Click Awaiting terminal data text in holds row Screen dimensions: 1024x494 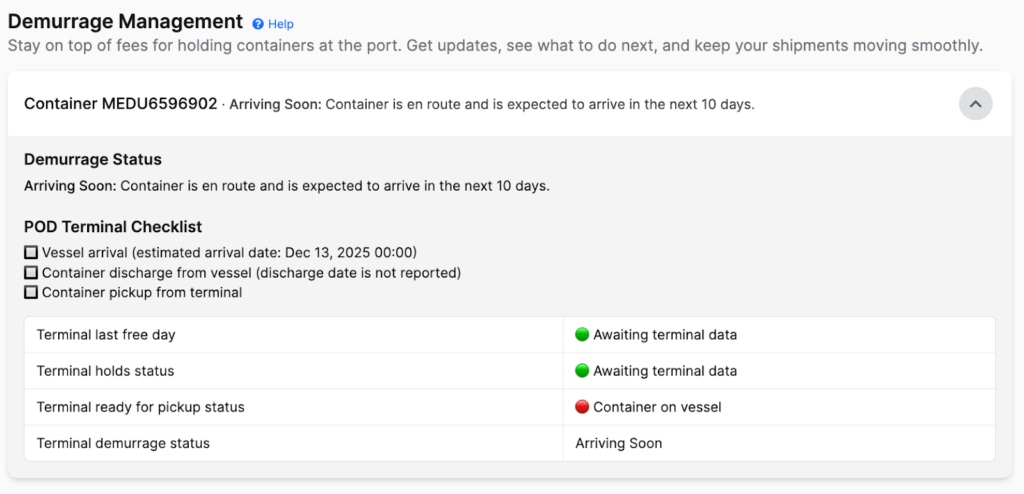tap(665, 371)
